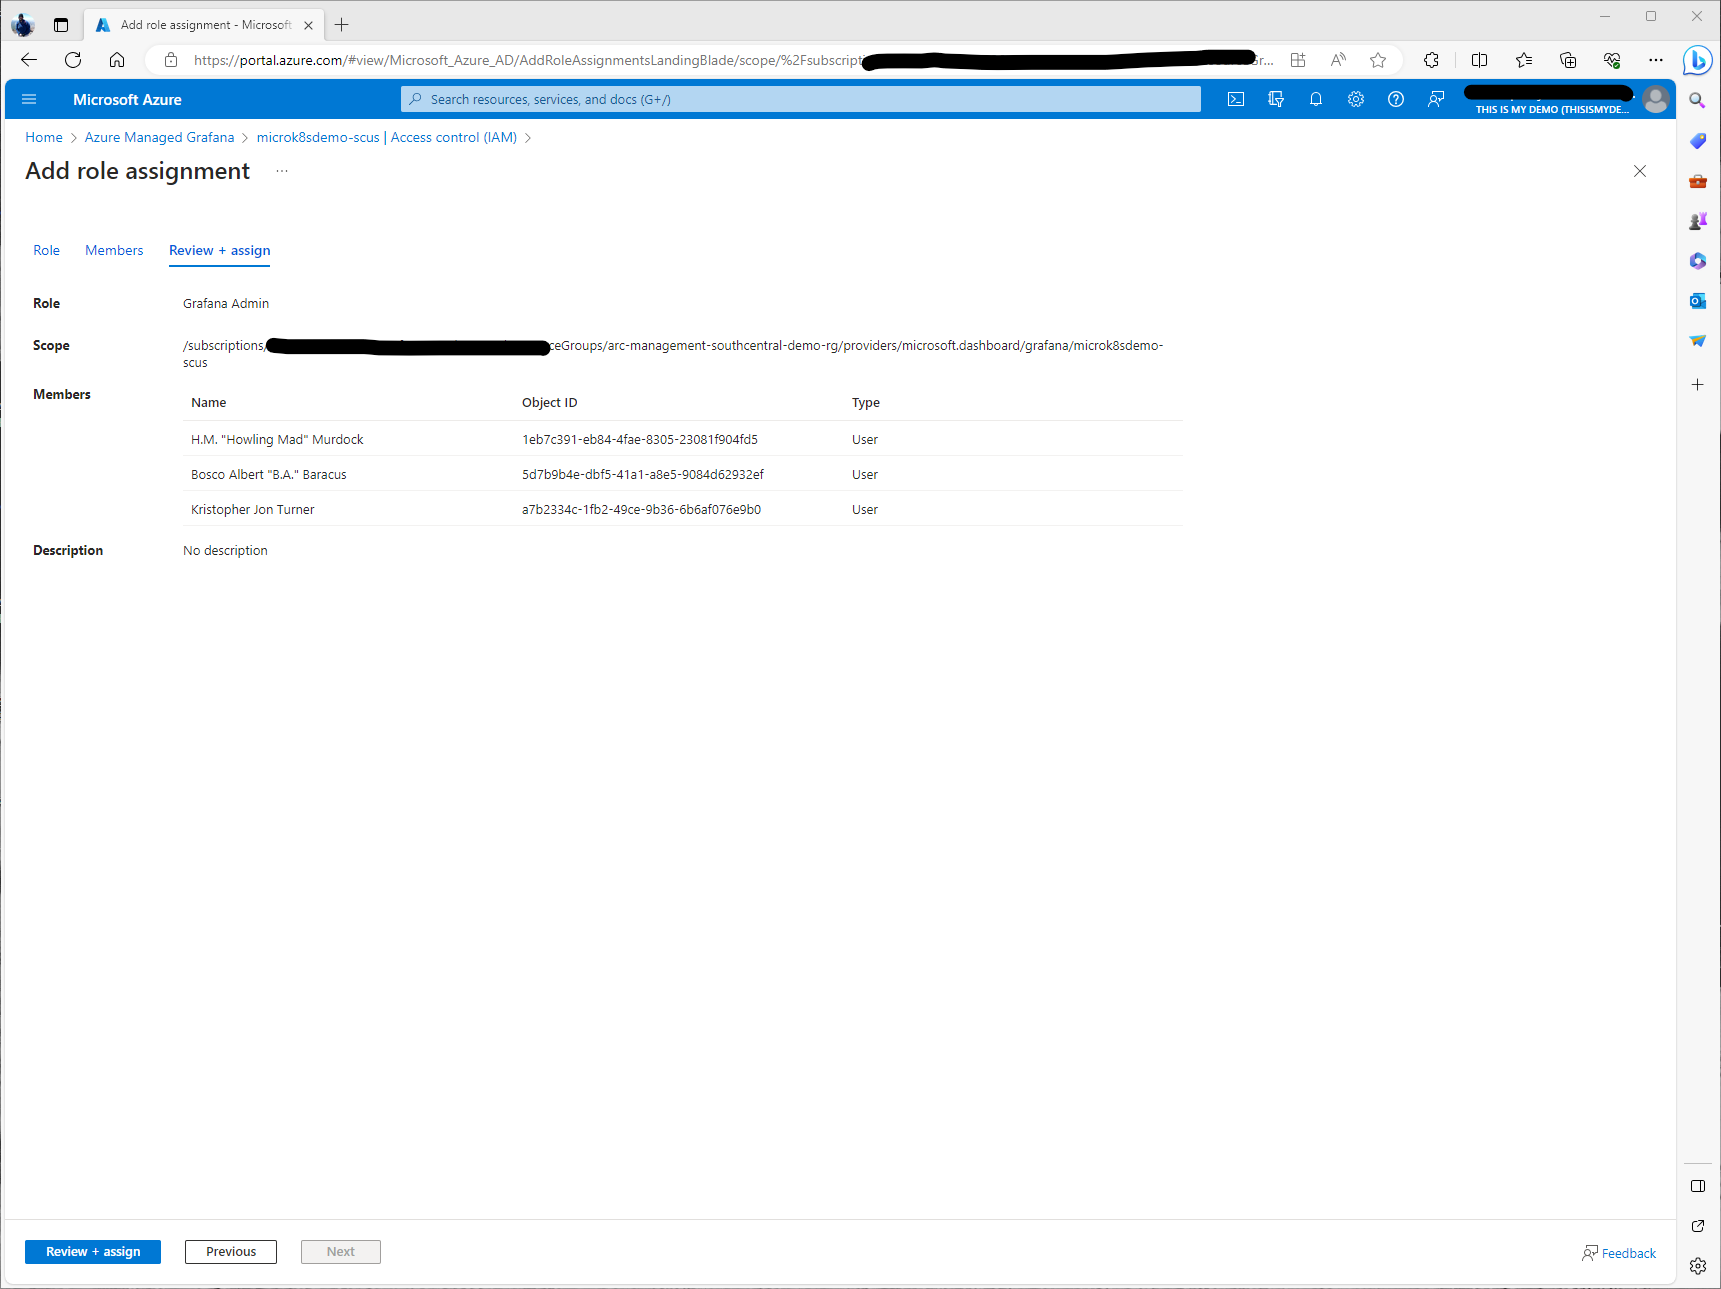
Task: Open Azure portal settings gear
Action: coord(1356,99)
